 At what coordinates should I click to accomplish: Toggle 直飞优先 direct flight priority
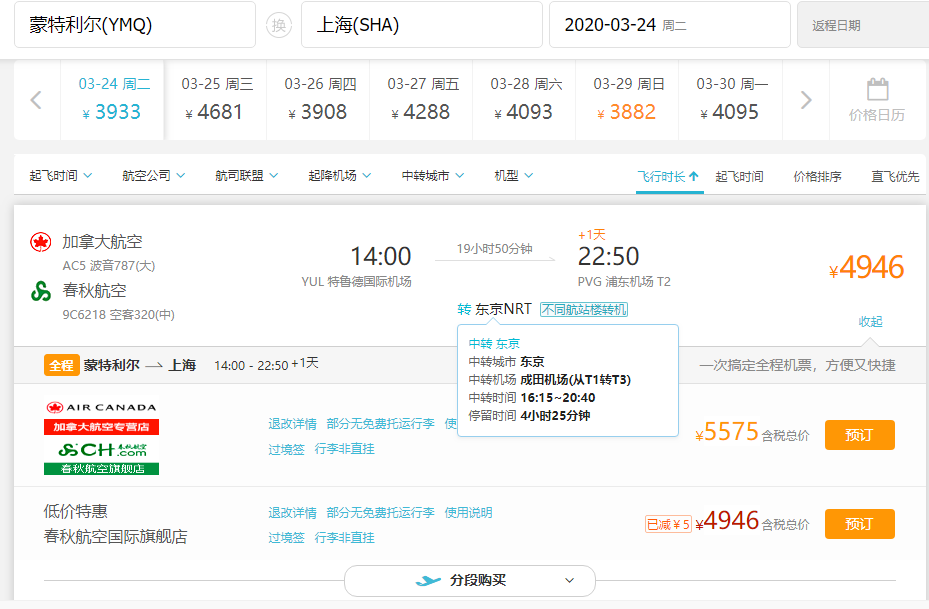point(895,177)
